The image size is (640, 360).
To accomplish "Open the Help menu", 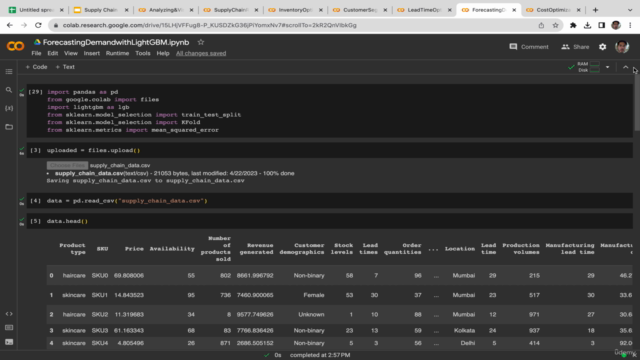I will 162,53.
